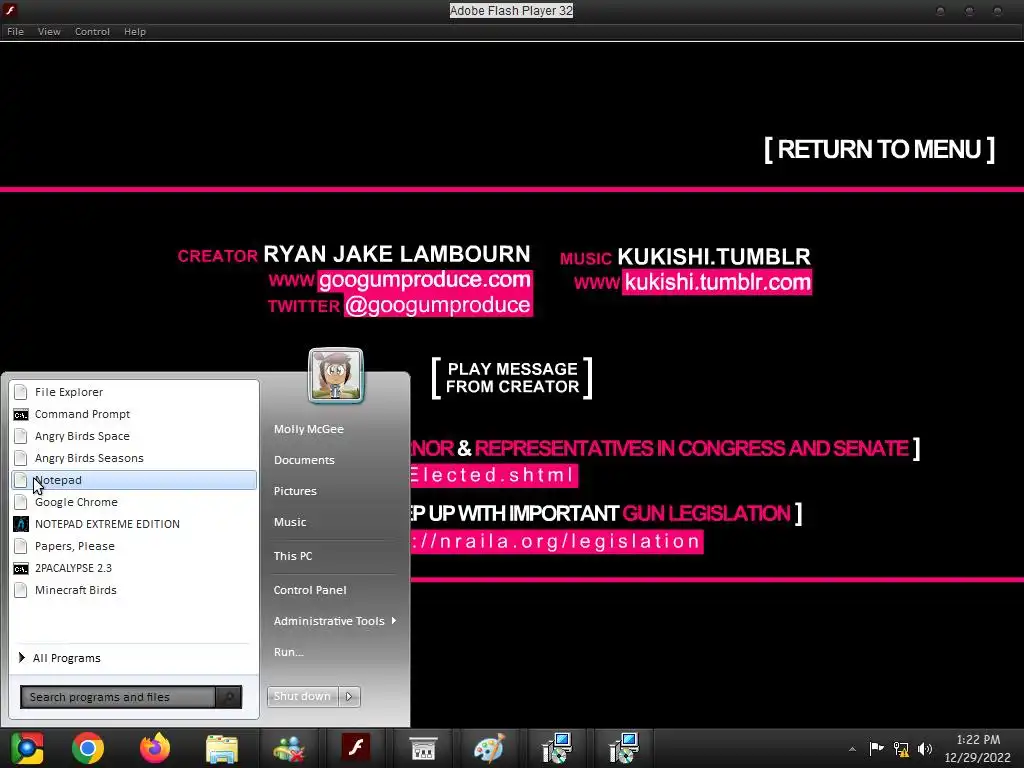Image resolution: width=1024 pixels, height=768 pixels.
Task: Open the googumproduce.com link
Action: click(424, 280)
